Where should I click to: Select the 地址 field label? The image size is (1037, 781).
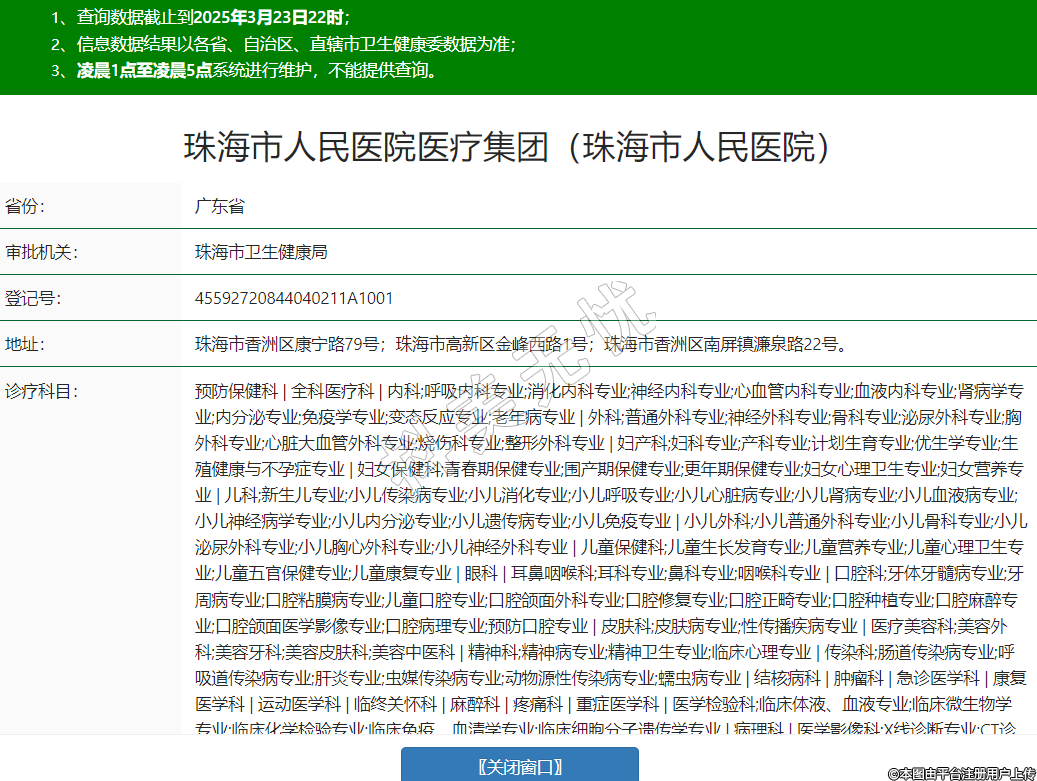26,344
